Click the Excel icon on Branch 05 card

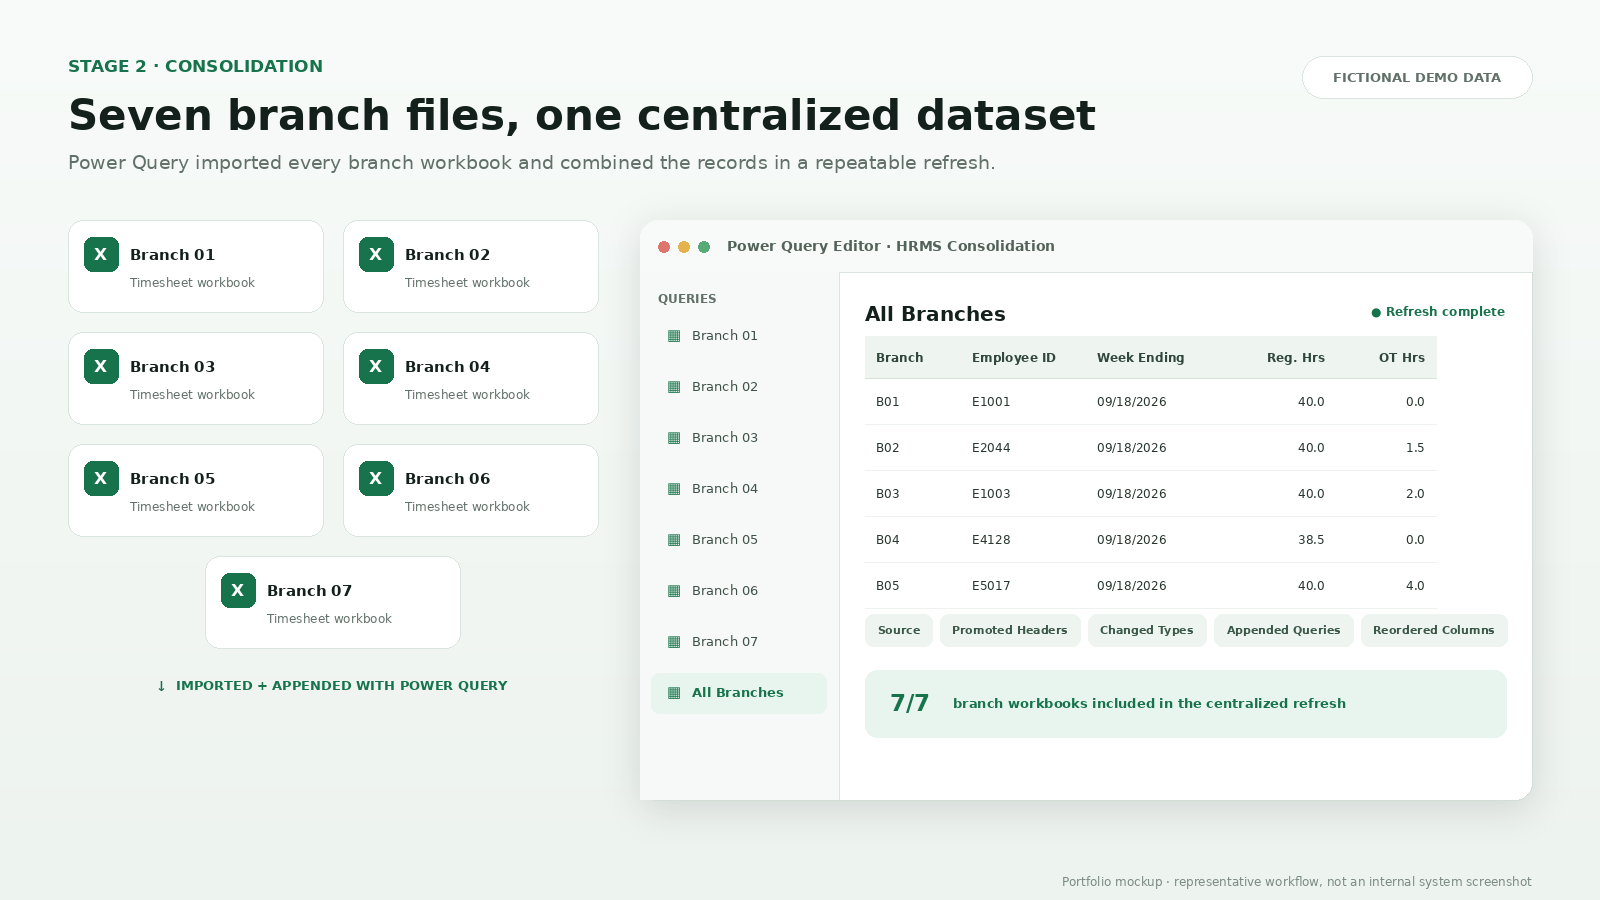tap(101, 478)
